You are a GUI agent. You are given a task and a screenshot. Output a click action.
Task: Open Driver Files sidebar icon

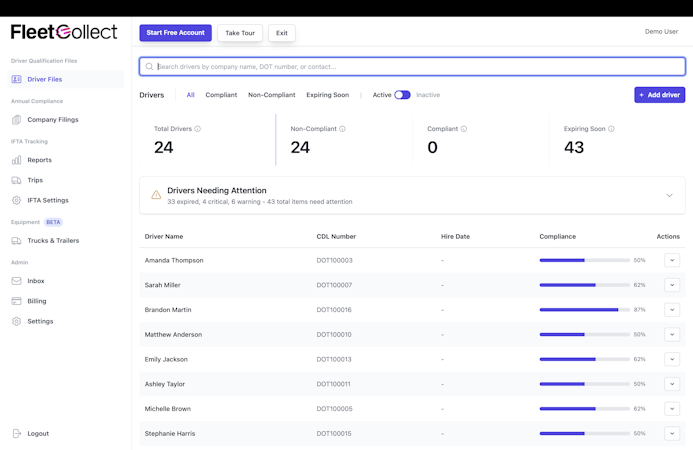[x=16, y=79]
